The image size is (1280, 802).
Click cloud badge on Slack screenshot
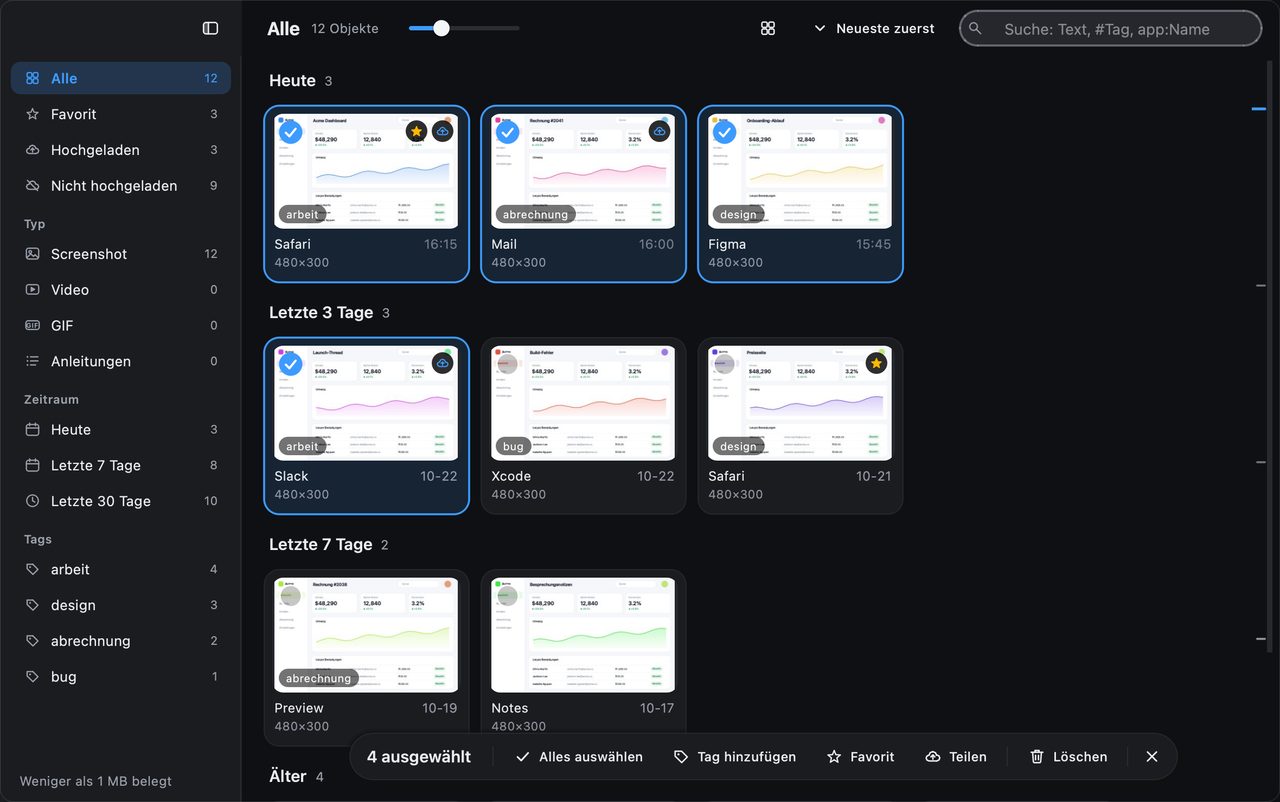[x=442, y=363]
